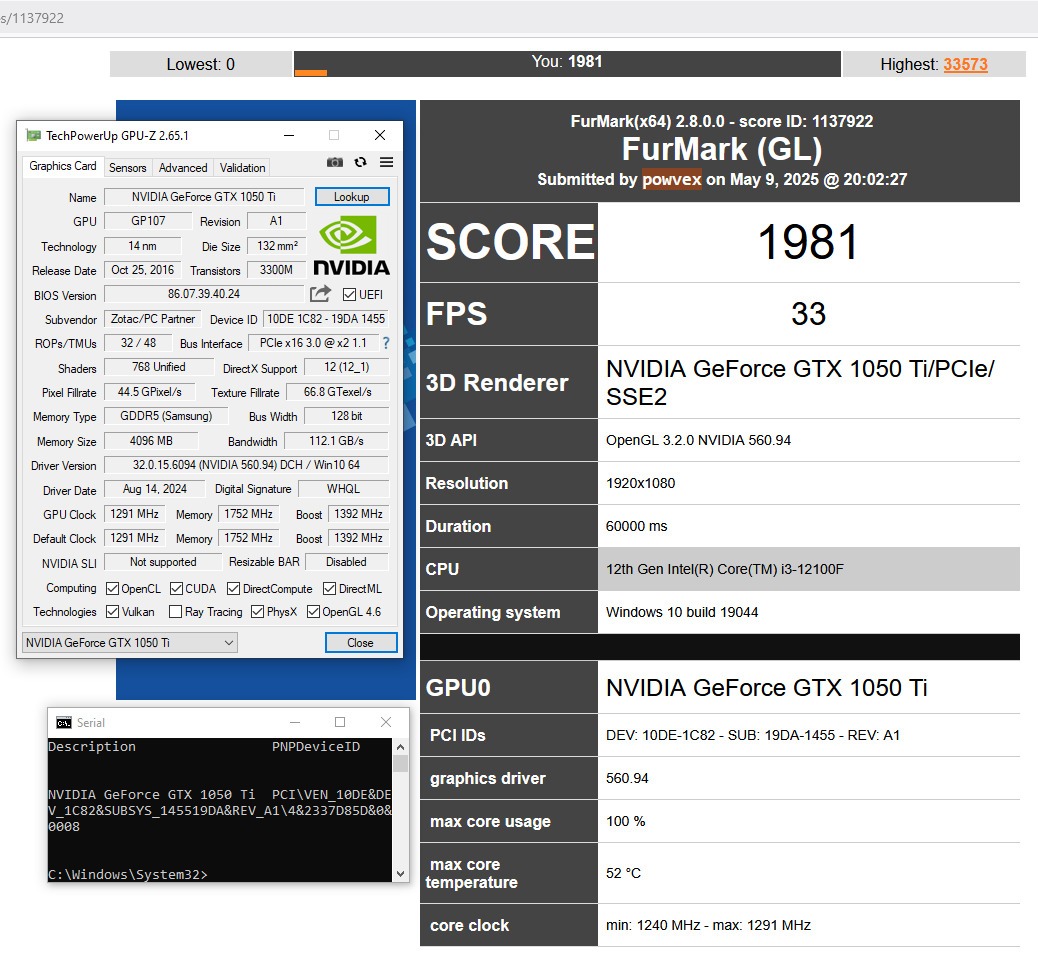1038x957 pixels.
Task: Click the CPU row i3-12100F text
Action: pos(725,569)
